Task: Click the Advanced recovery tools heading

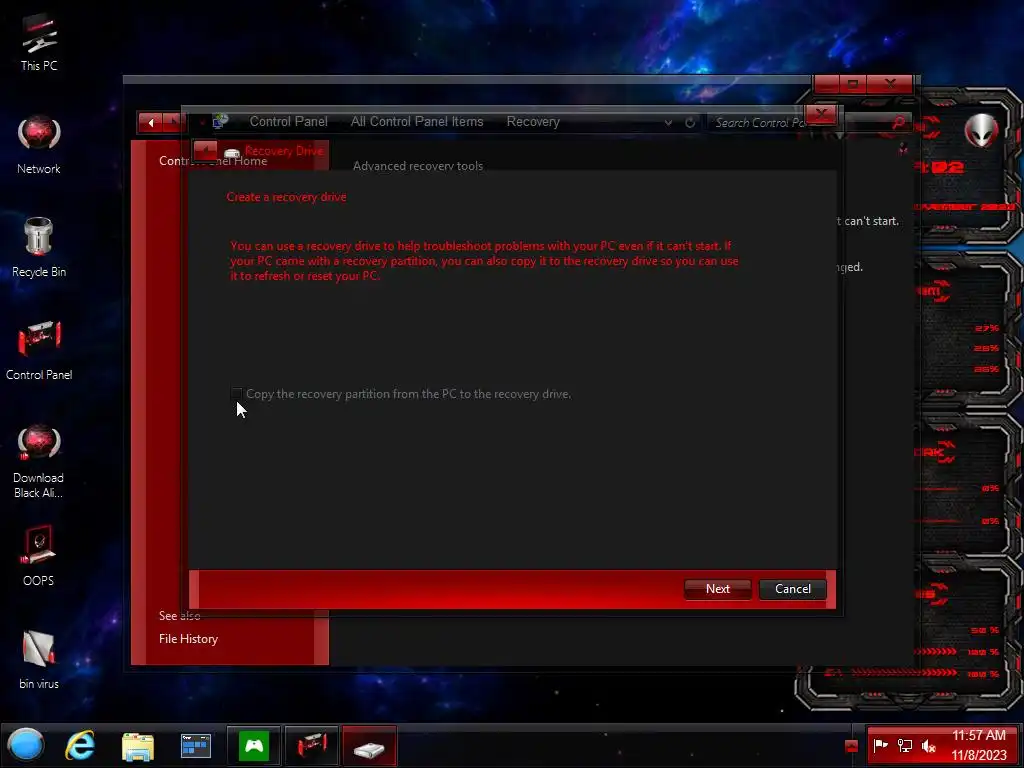Action: 418,166
